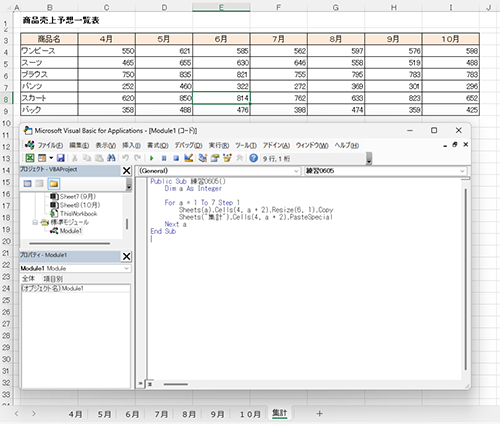500x424 pixels.
Task: Click the Full Module View button at code bottom
Action: coord(150,384)
